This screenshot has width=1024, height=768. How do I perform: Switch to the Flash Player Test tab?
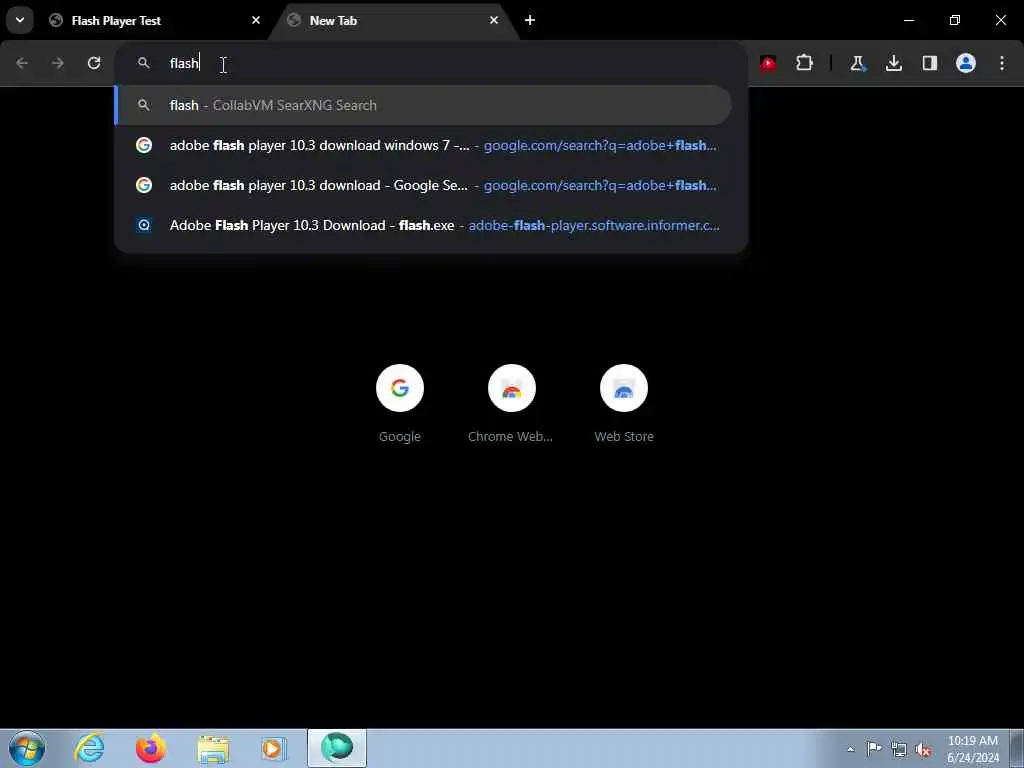pyautogui.click(x=155, y=20)
